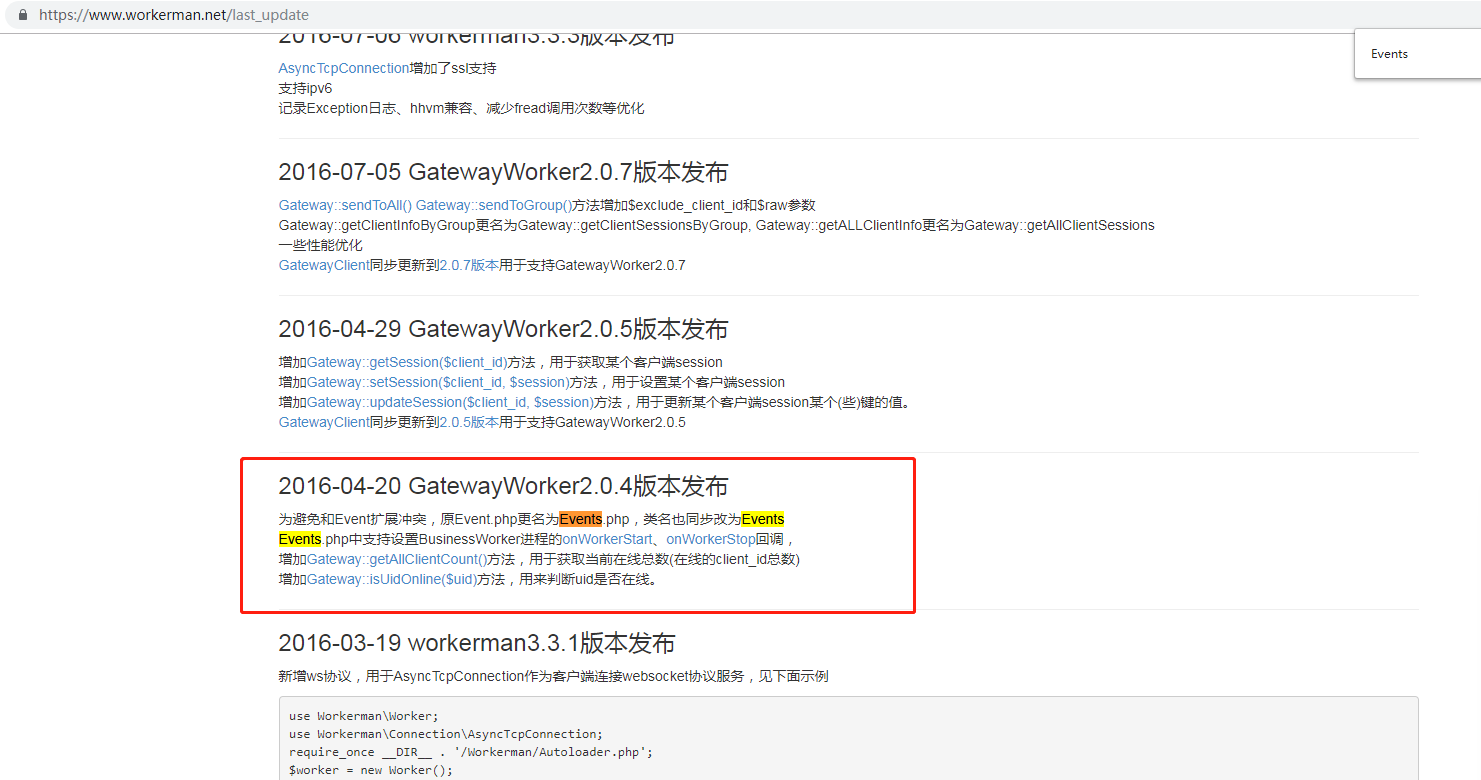This screenshot has height=780, width=1481.
Task: Focus the find box containing Events
Action: coord(1417,54)
